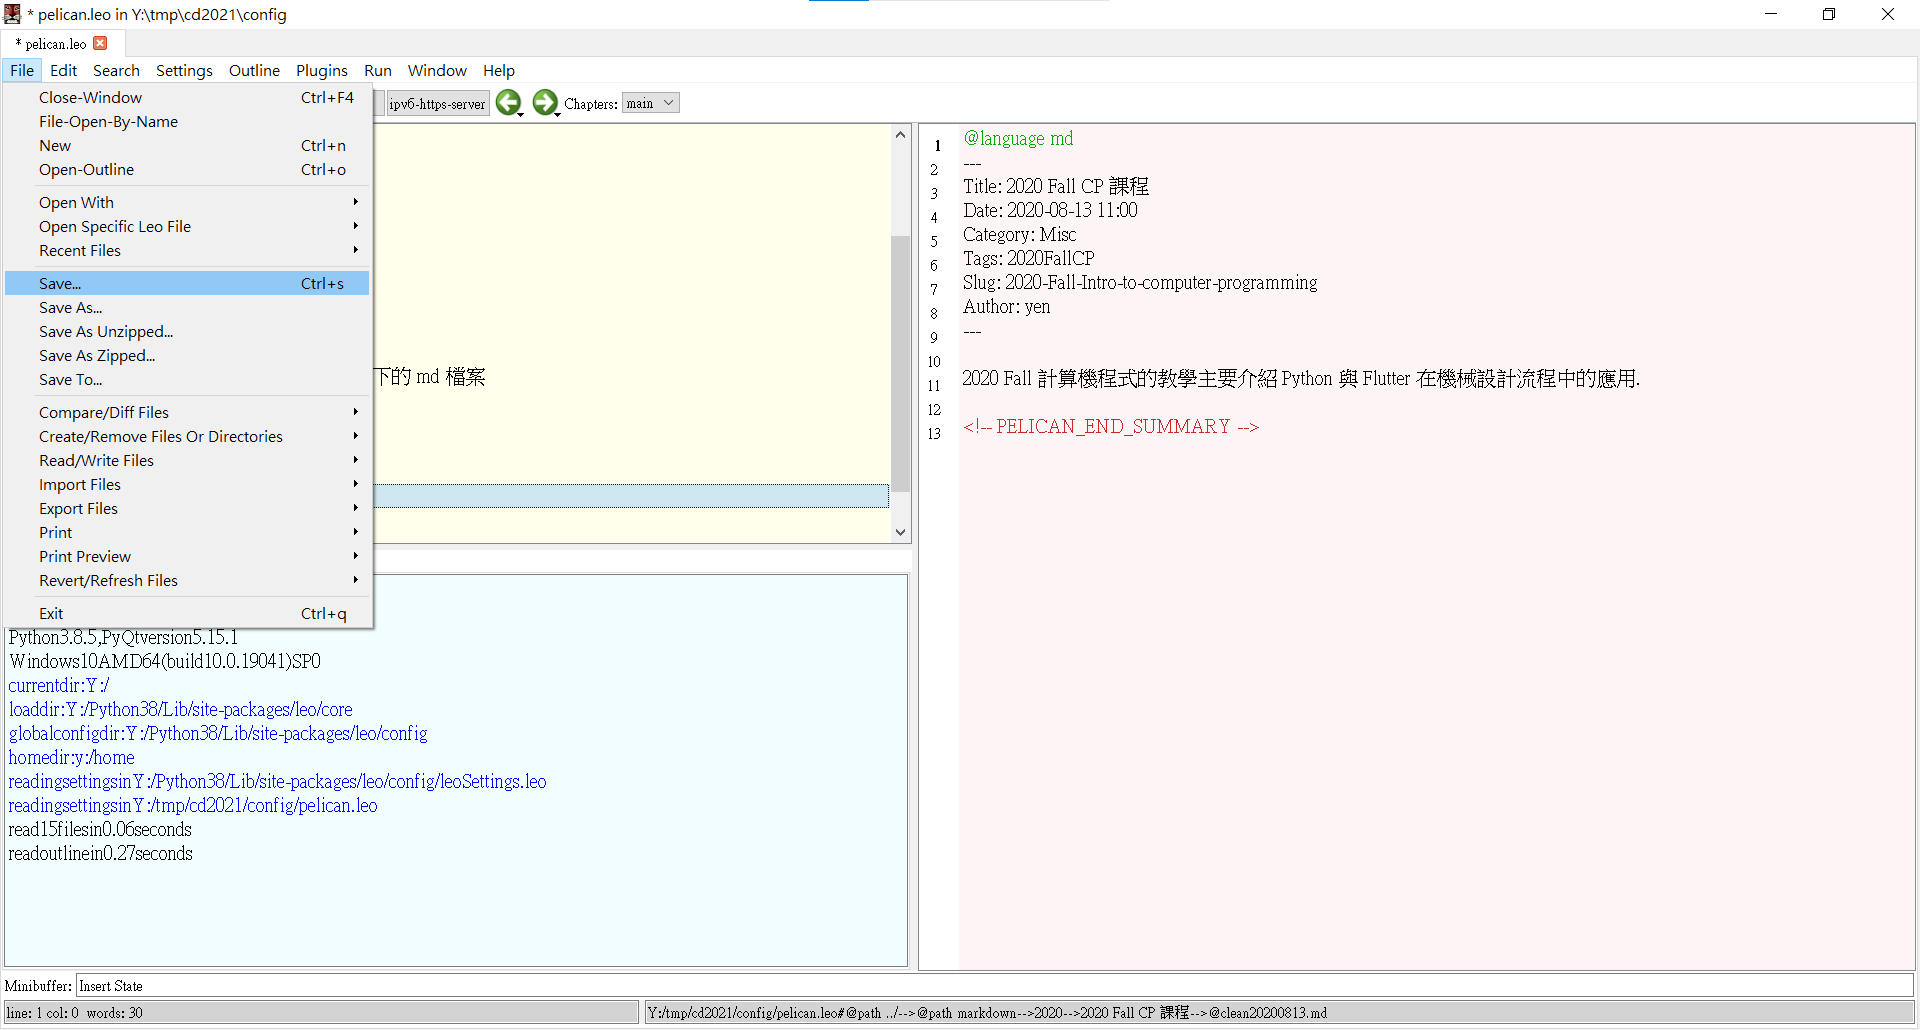
Task: Choose Save As Zipped... entry
Action: 187,355
